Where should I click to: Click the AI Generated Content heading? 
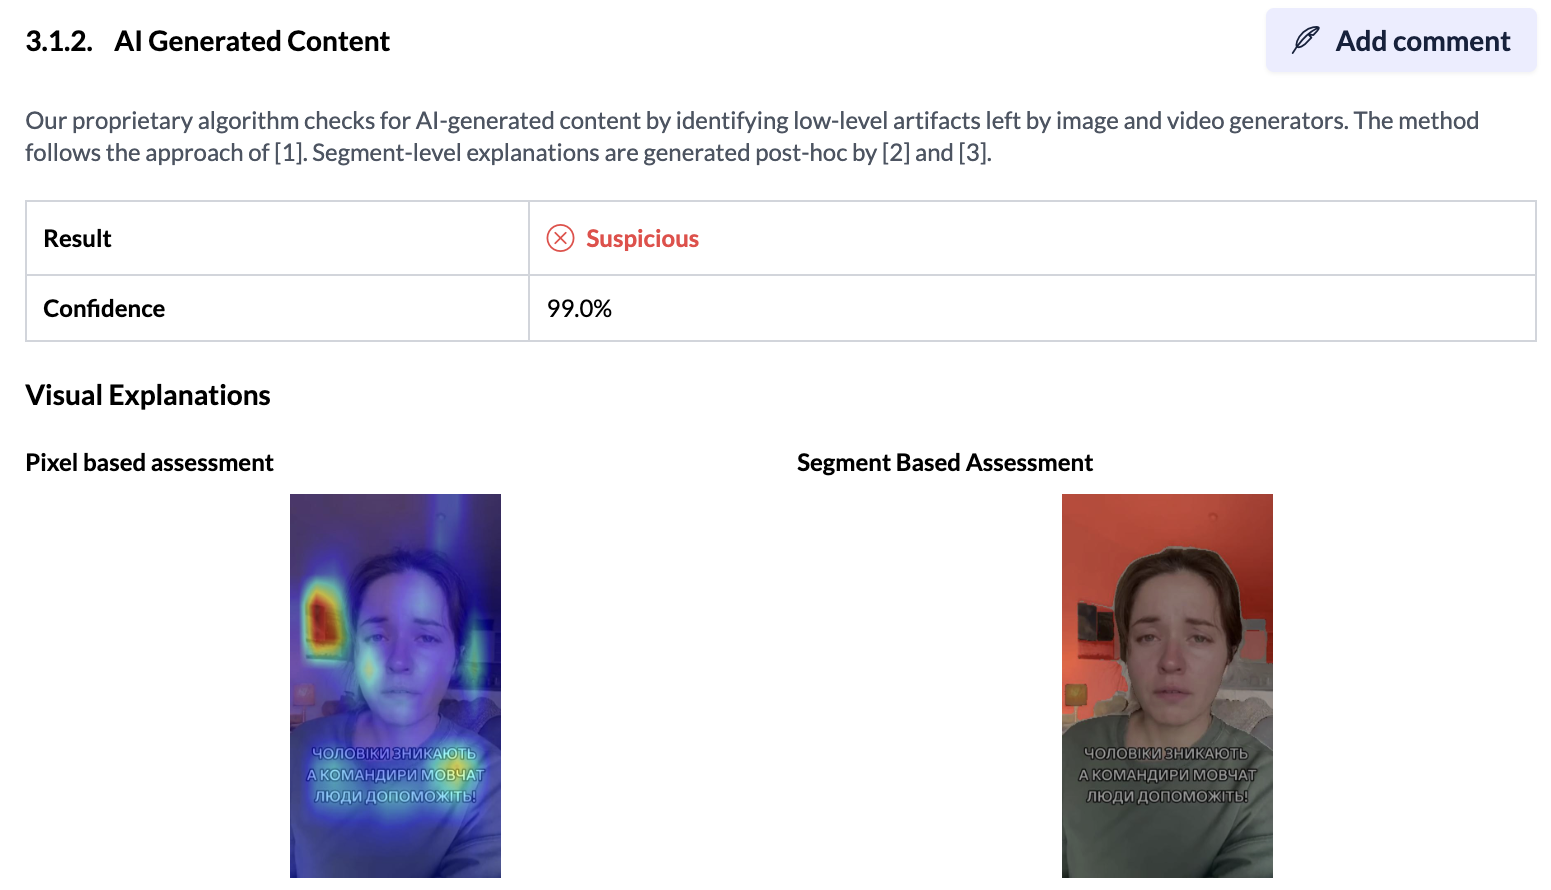(252, 41)
